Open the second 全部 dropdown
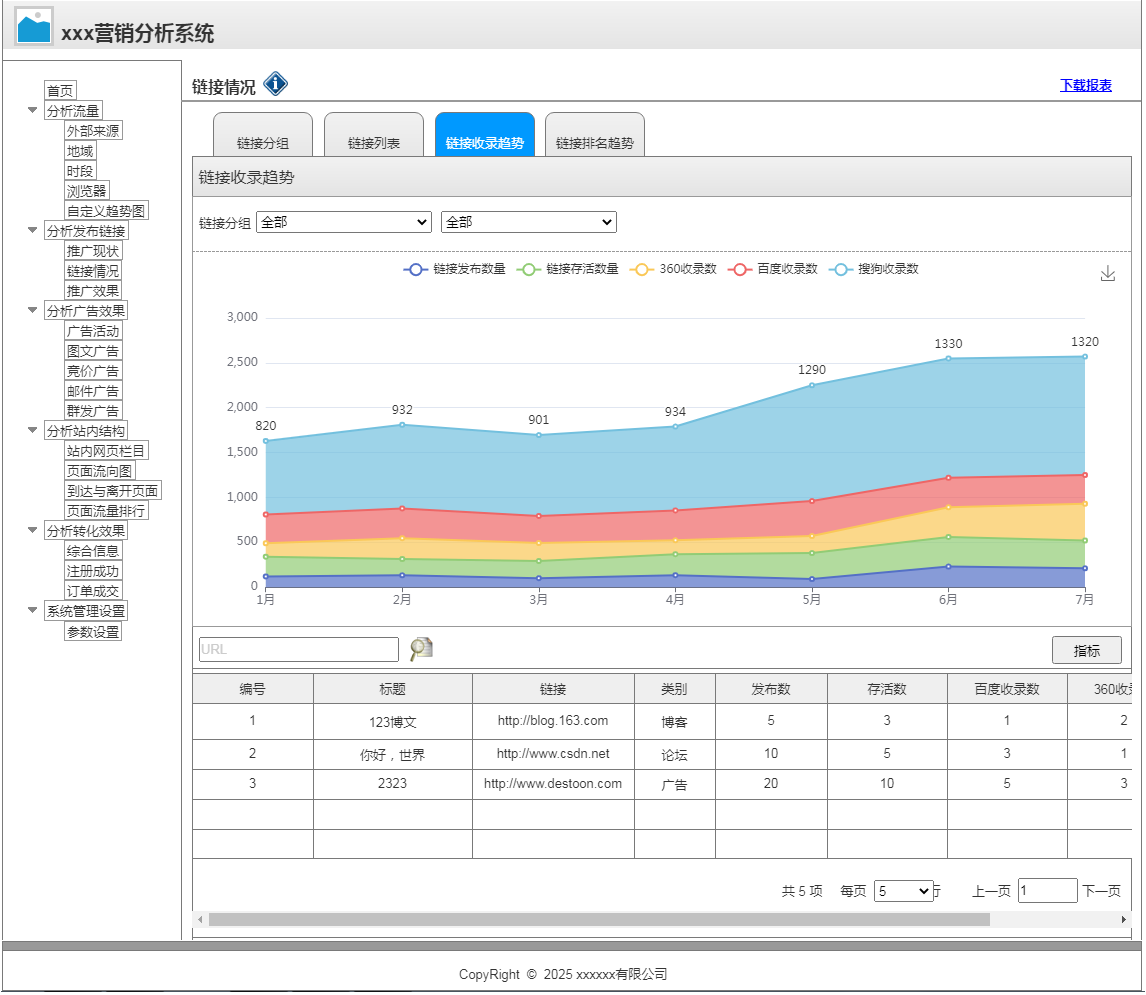 [x=528, y=222]
